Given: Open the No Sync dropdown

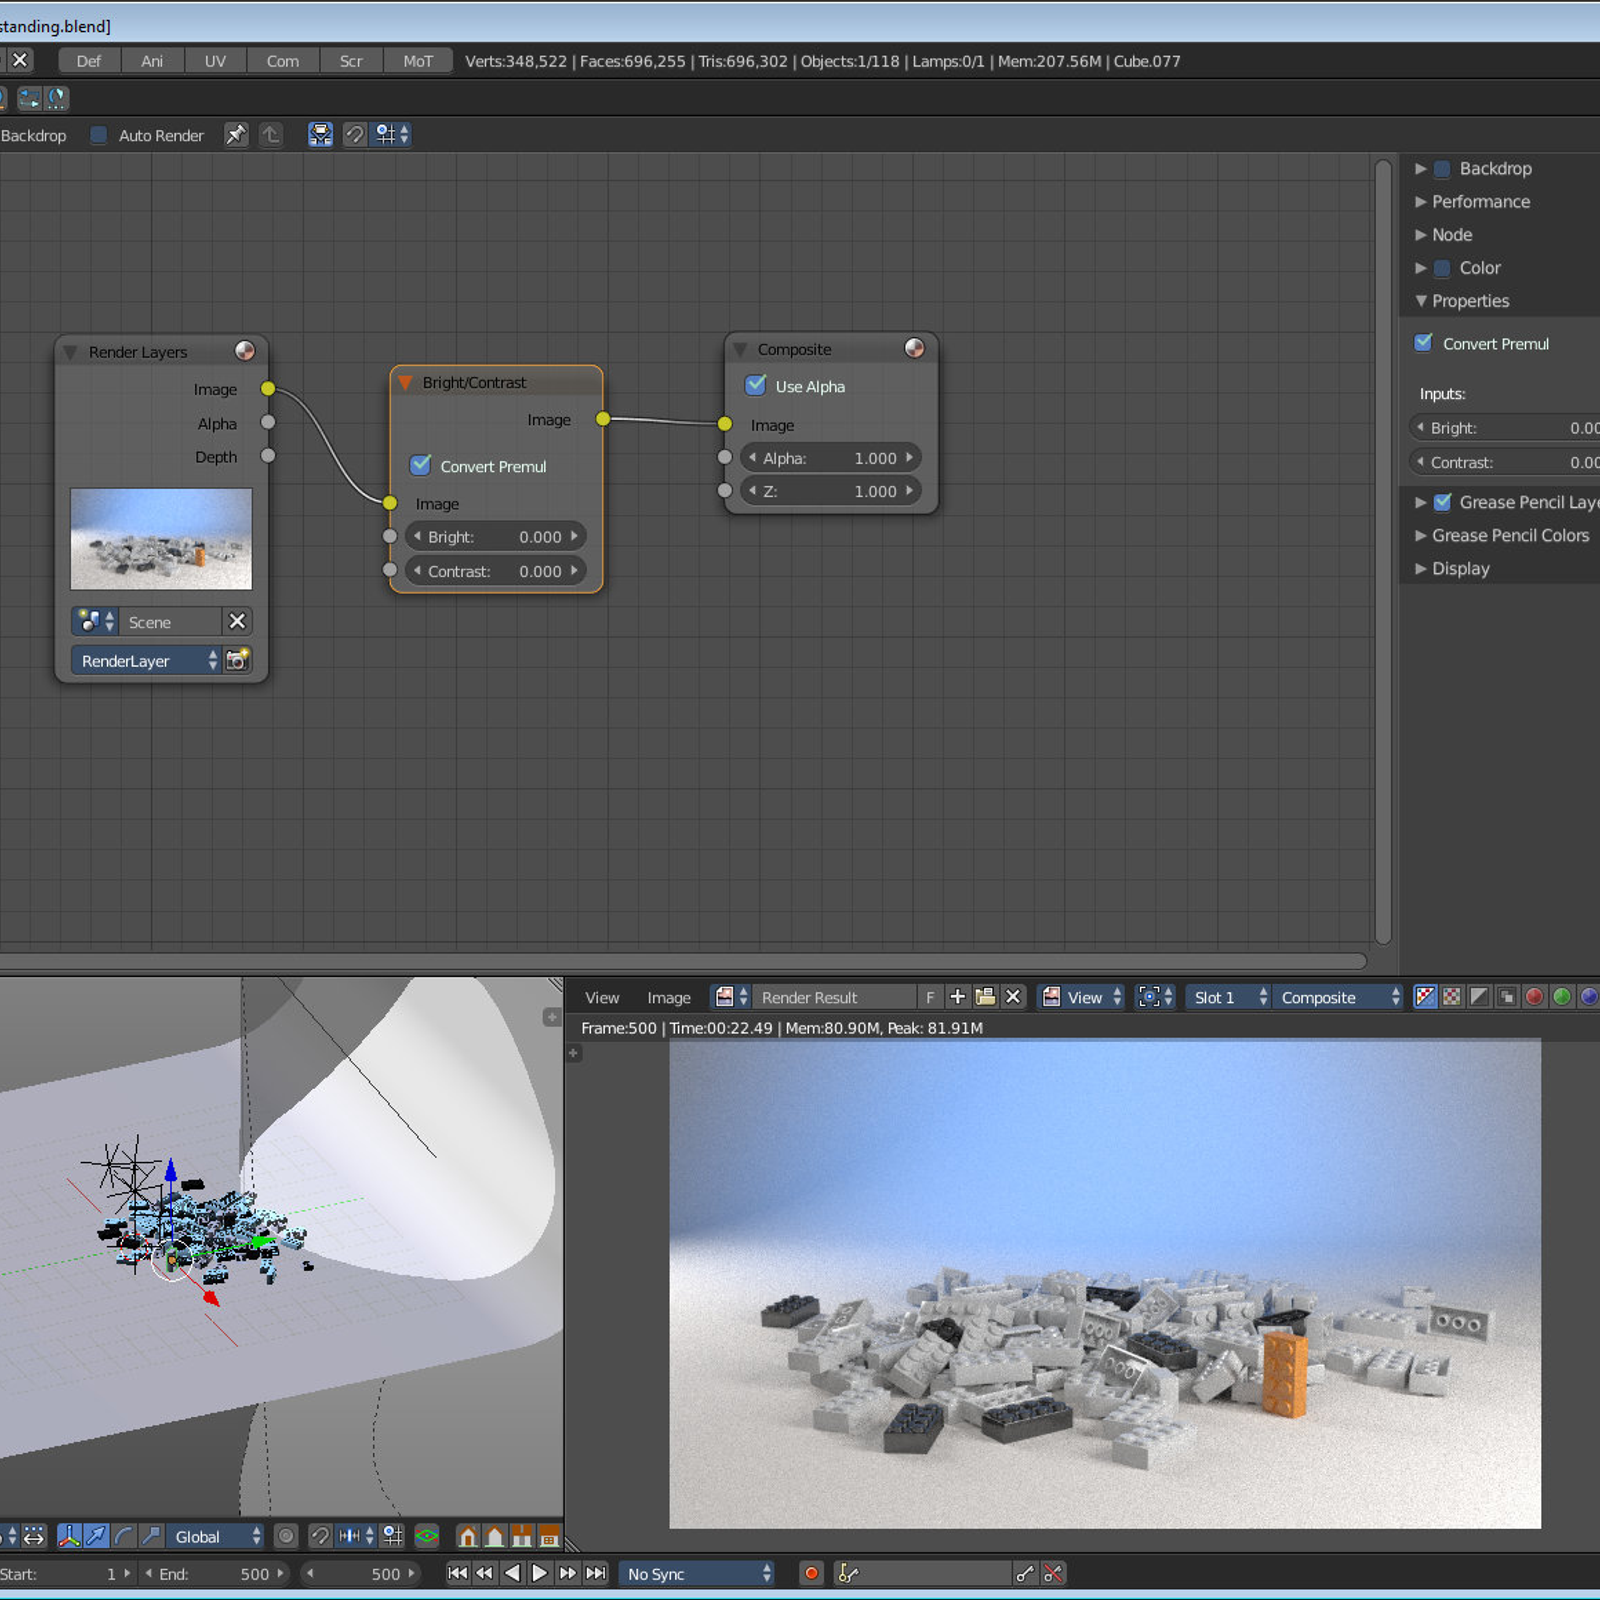Looking at the screenshot, I should pos(697,1573).
